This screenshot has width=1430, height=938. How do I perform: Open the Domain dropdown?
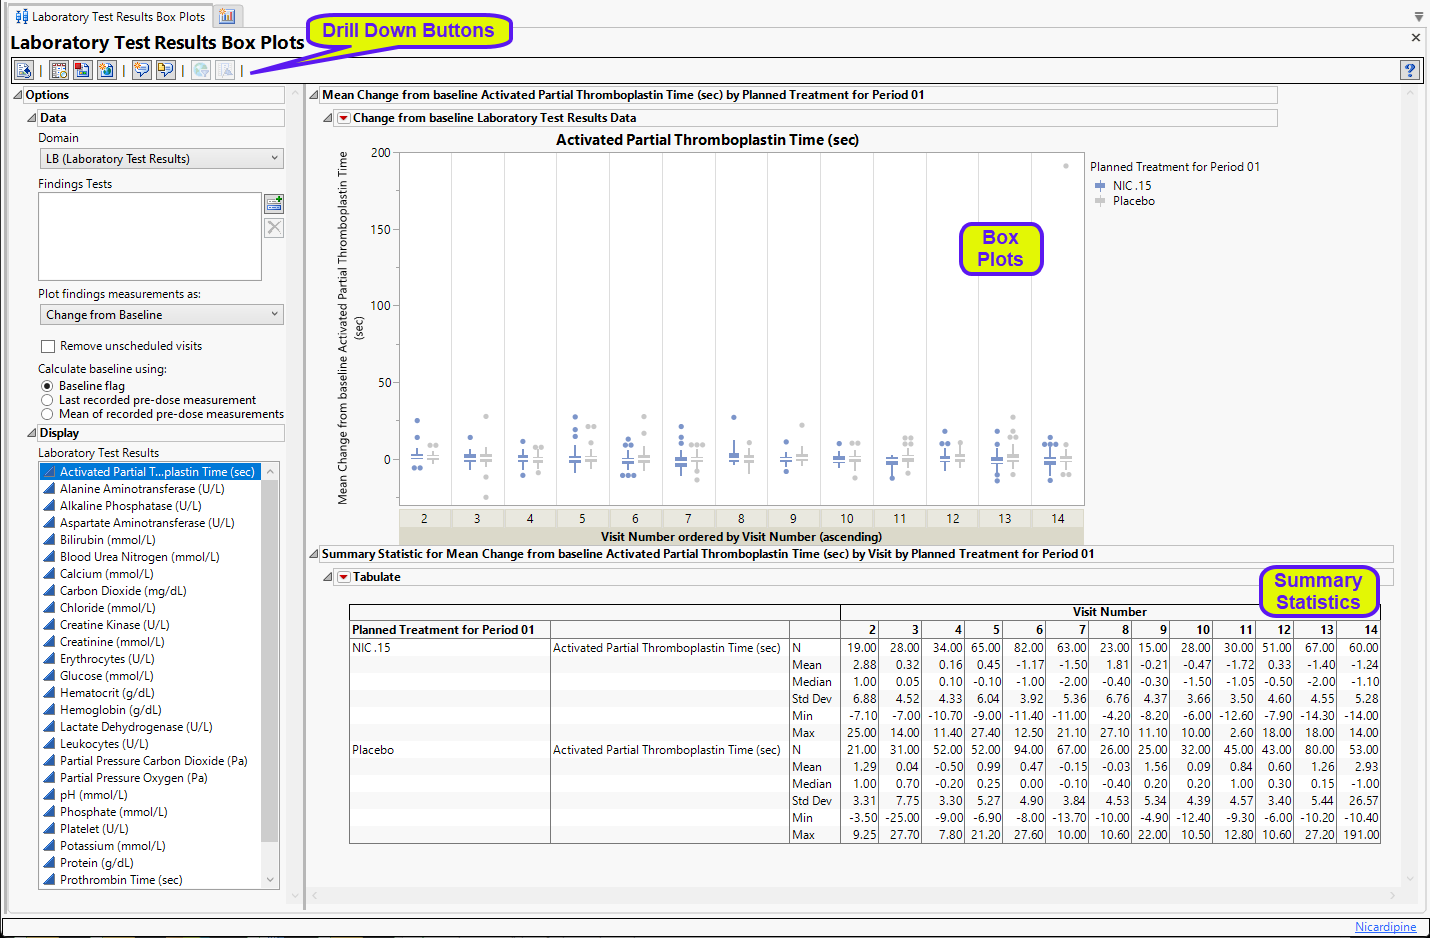[x=160, y=159]
